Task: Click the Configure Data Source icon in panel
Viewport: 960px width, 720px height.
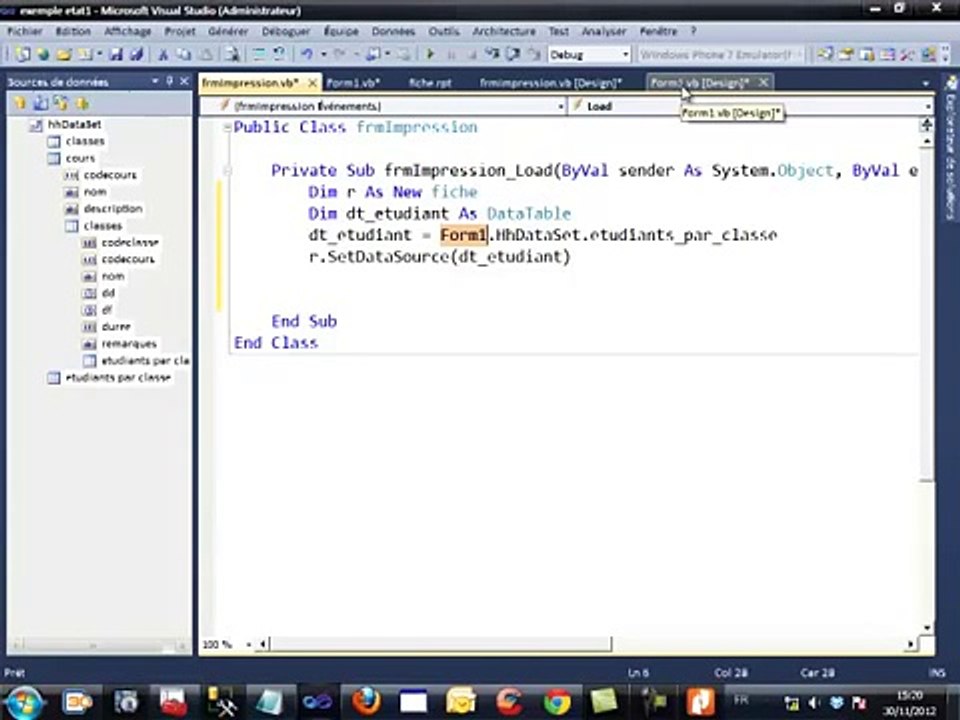Action: 61,103
